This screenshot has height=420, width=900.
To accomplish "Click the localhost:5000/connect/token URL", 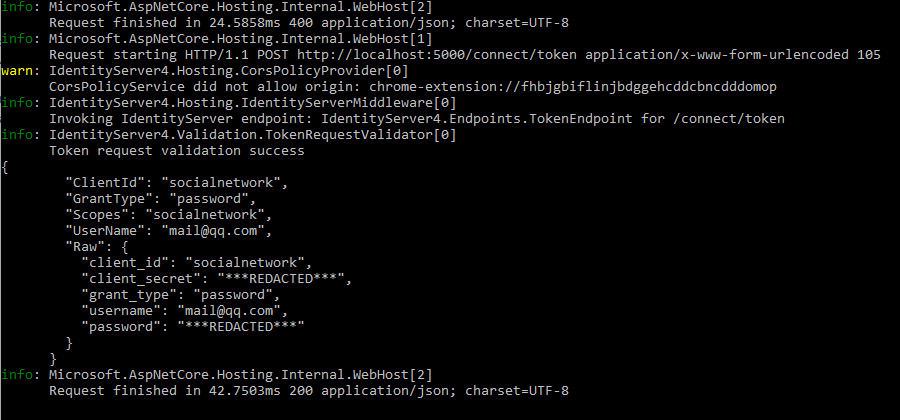I will coord(439,55).
